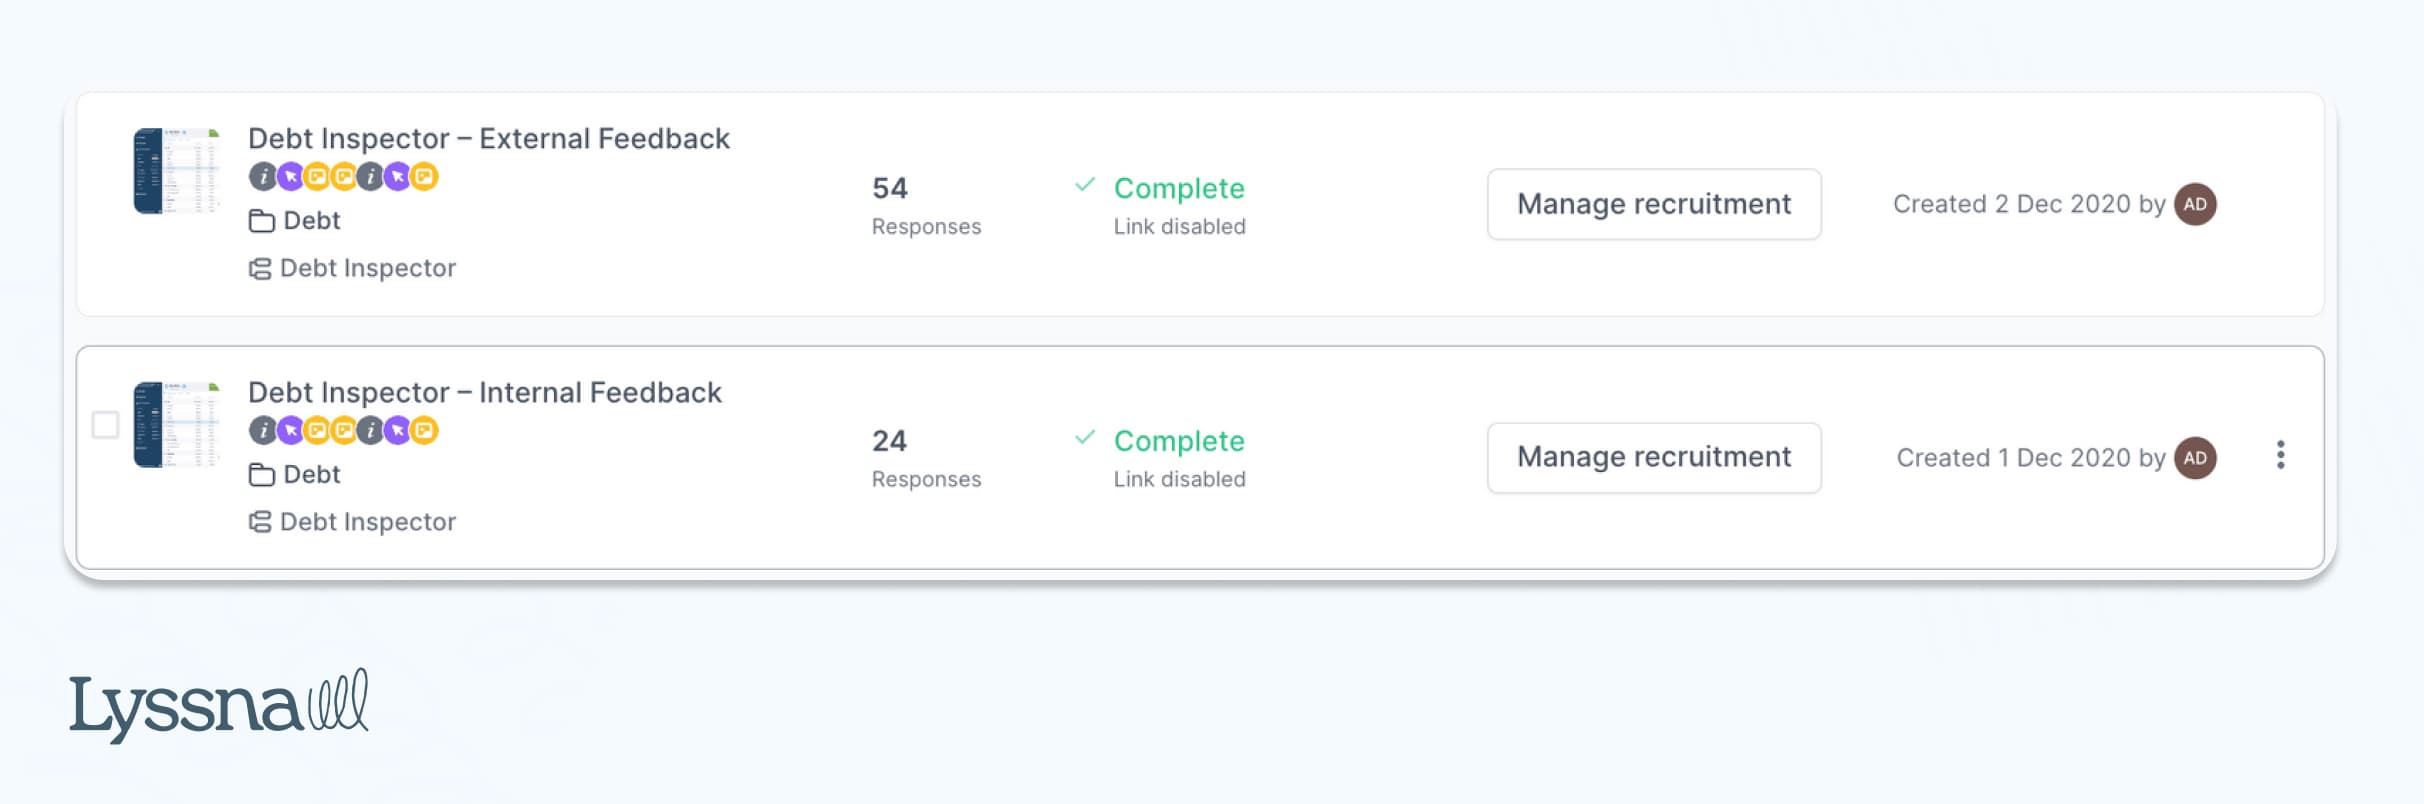Click AD avatar next to Created 1 Dec 2020
The height and width of the screenshot is (804, 2424).
click(2195, 458)
